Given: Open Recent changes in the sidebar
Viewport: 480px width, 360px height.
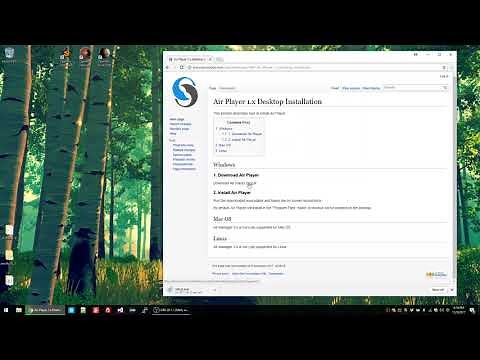Looking at the screenshot, I should click(180, 124).
